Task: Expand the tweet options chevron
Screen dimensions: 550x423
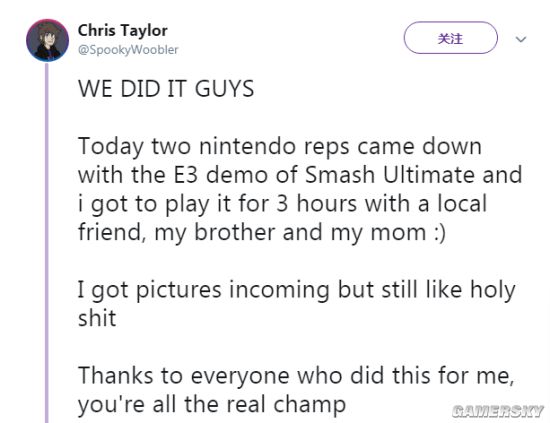Action: click(521, 39)
